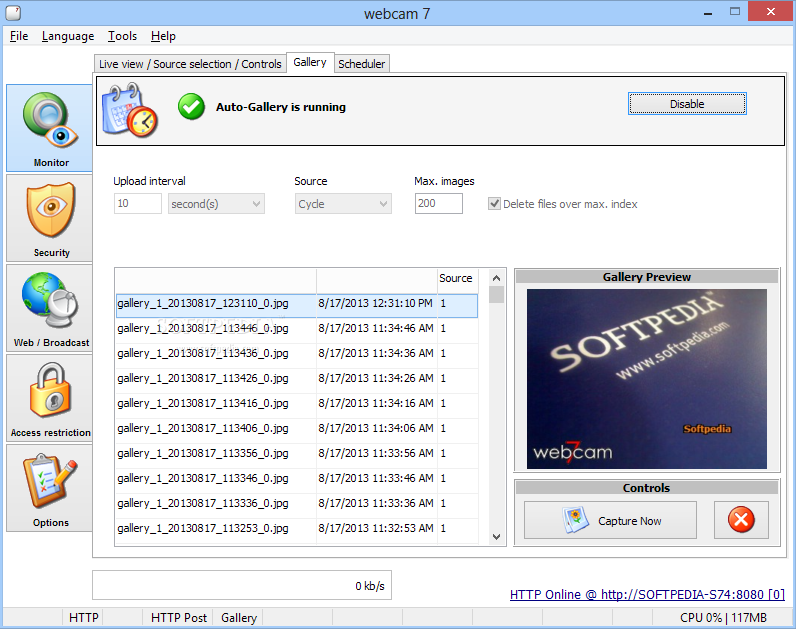796x629 pixels.
Task: Disable the Auto-Gallery
Action: (687, 104)
